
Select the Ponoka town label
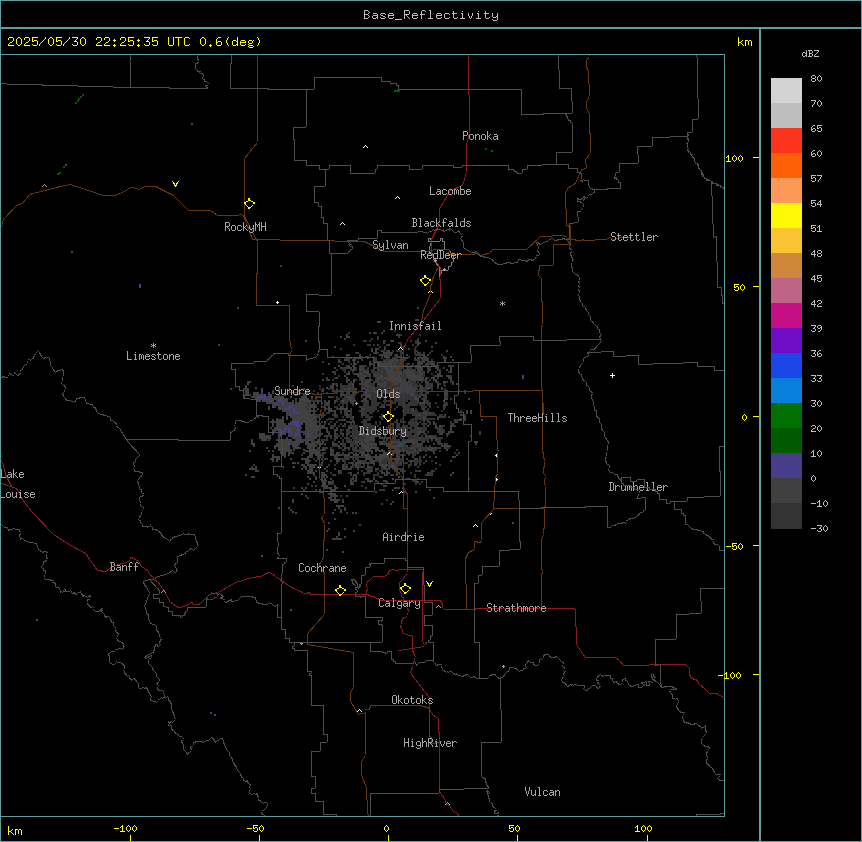coord(480,136)
